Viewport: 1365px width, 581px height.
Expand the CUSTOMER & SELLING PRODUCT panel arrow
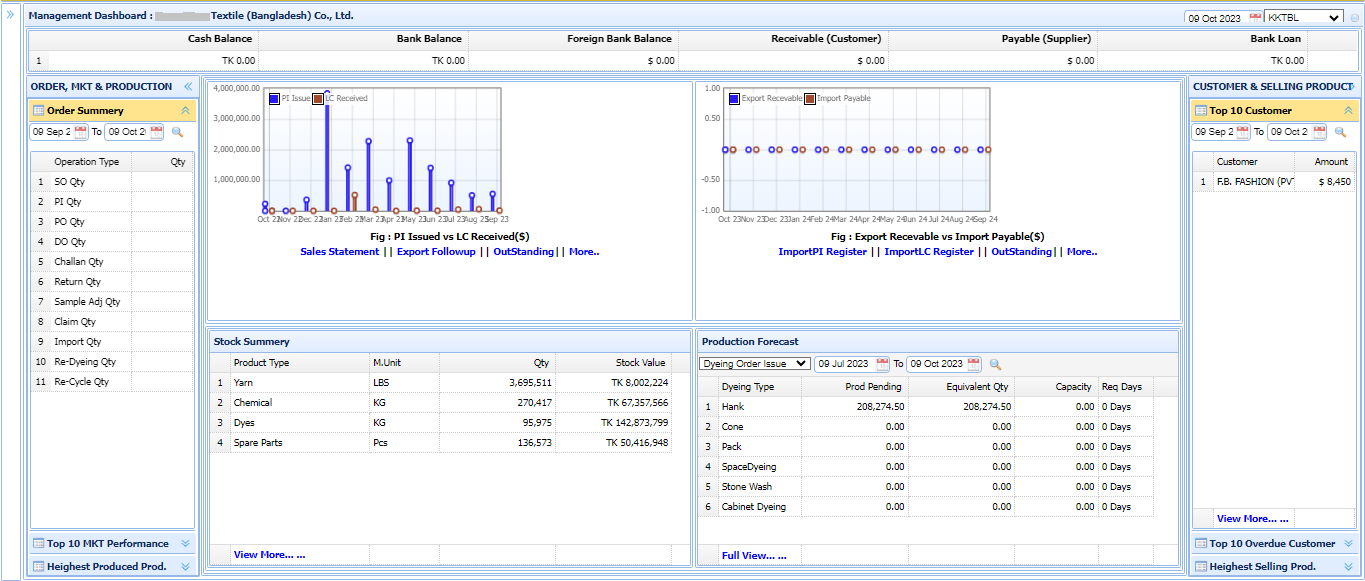tap(1353, 87)
